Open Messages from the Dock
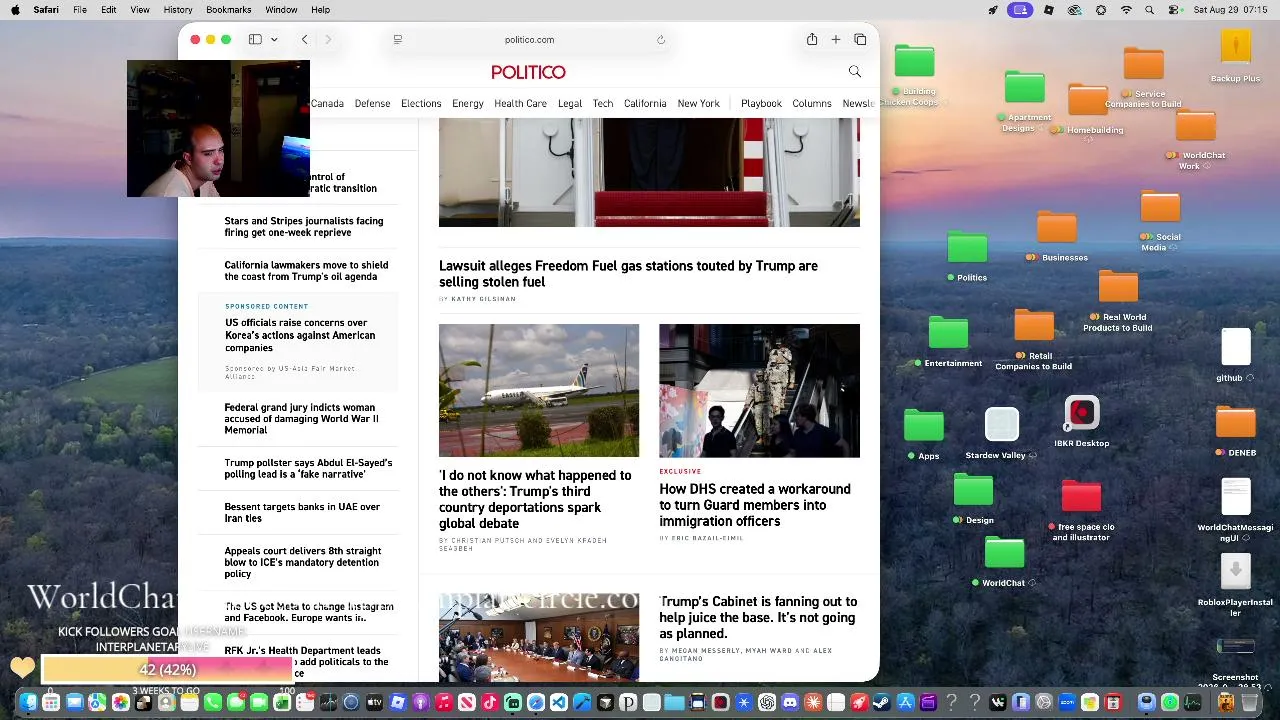Screen dimensions: 1280x720 pos(236,703)
